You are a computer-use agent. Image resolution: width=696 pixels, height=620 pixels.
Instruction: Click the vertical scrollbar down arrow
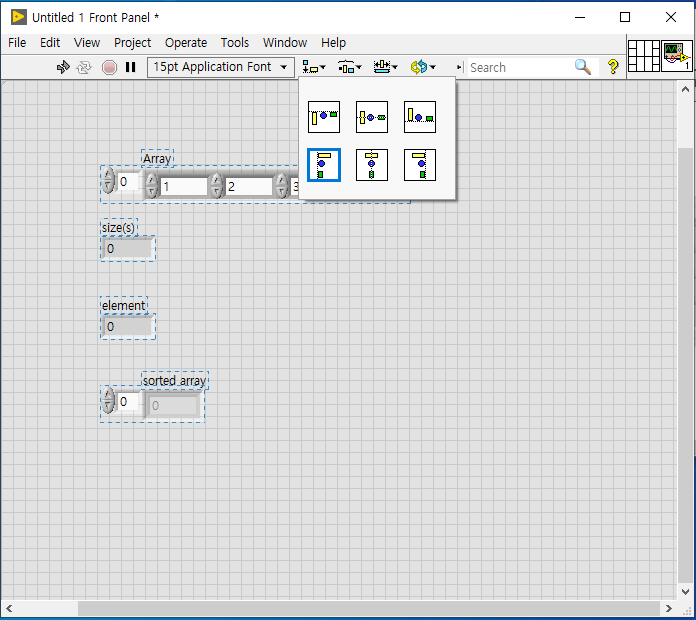point(685,592)
